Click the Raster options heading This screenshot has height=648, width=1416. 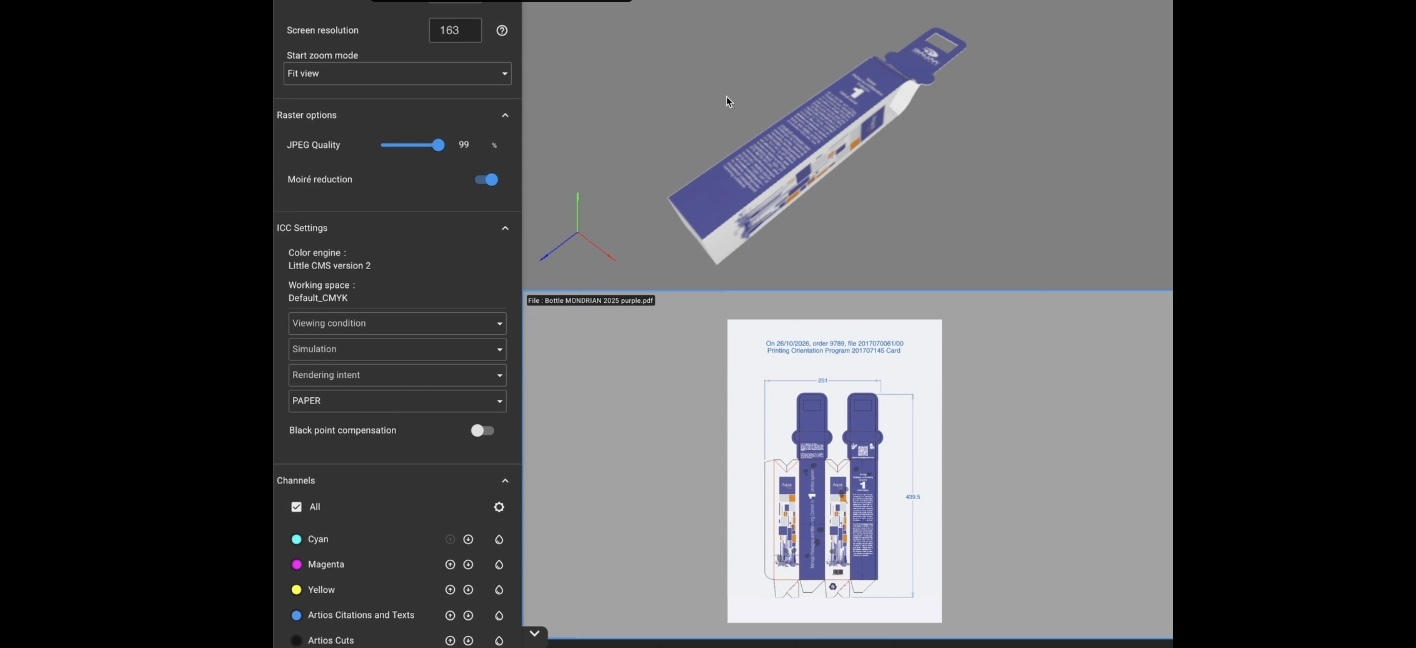pyautogui.click(x=306, y=115)
